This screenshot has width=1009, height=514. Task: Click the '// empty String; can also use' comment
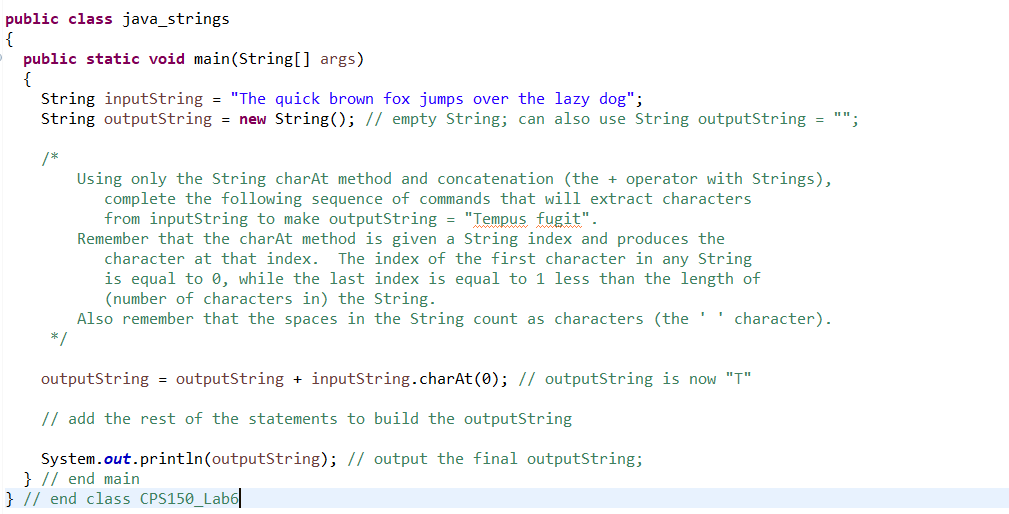[x=611, y=119]
